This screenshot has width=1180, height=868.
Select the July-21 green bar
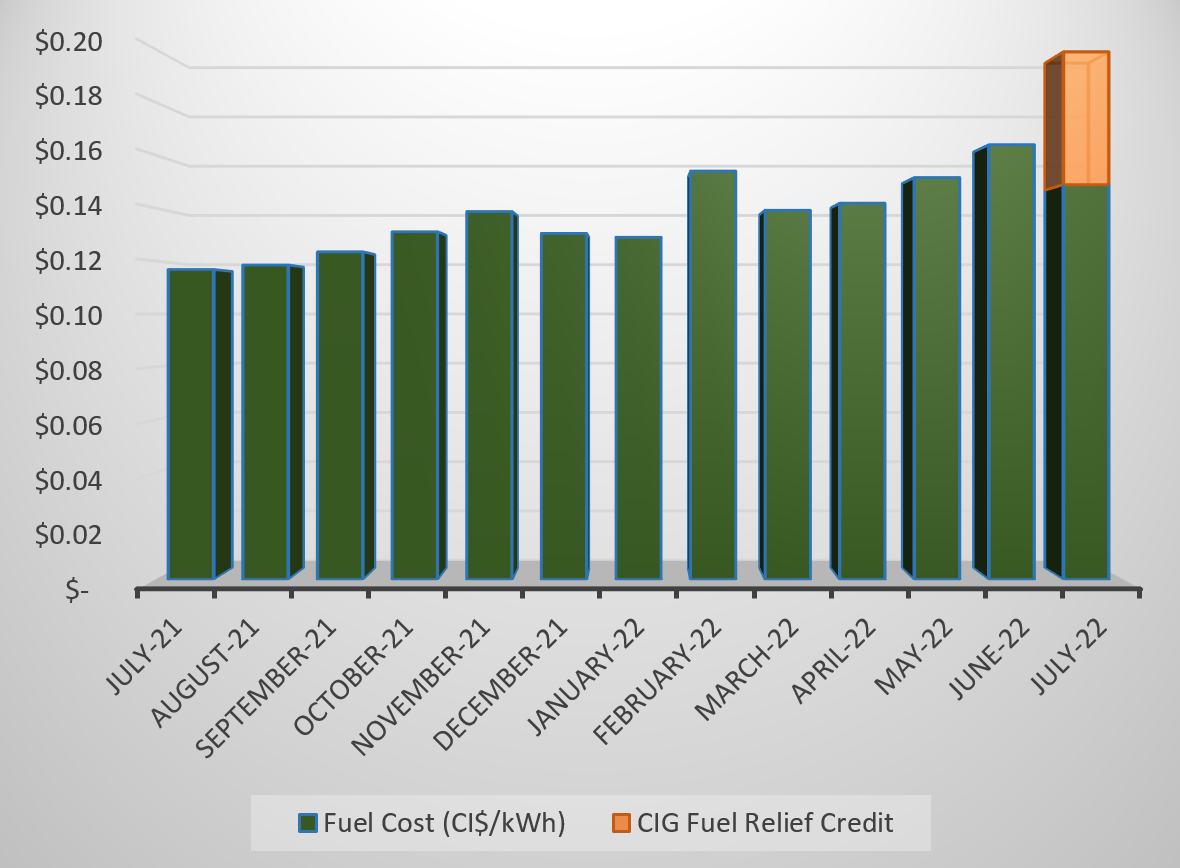click(x=190, y=425)
